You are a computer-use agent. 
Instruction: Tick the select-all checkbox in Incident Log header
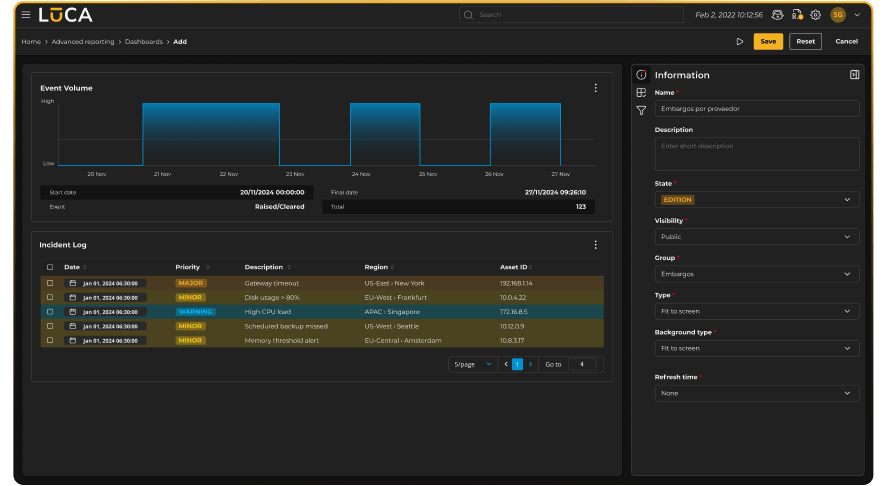coord(50,267)
